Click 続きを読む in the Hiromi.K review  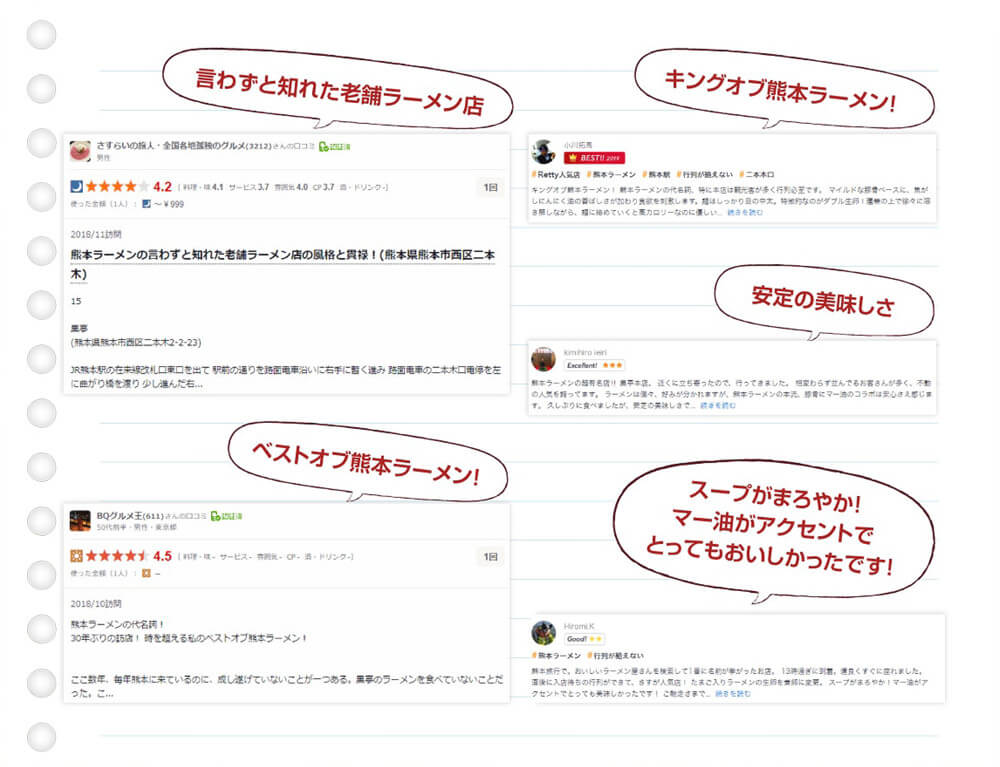pos(733,694)
